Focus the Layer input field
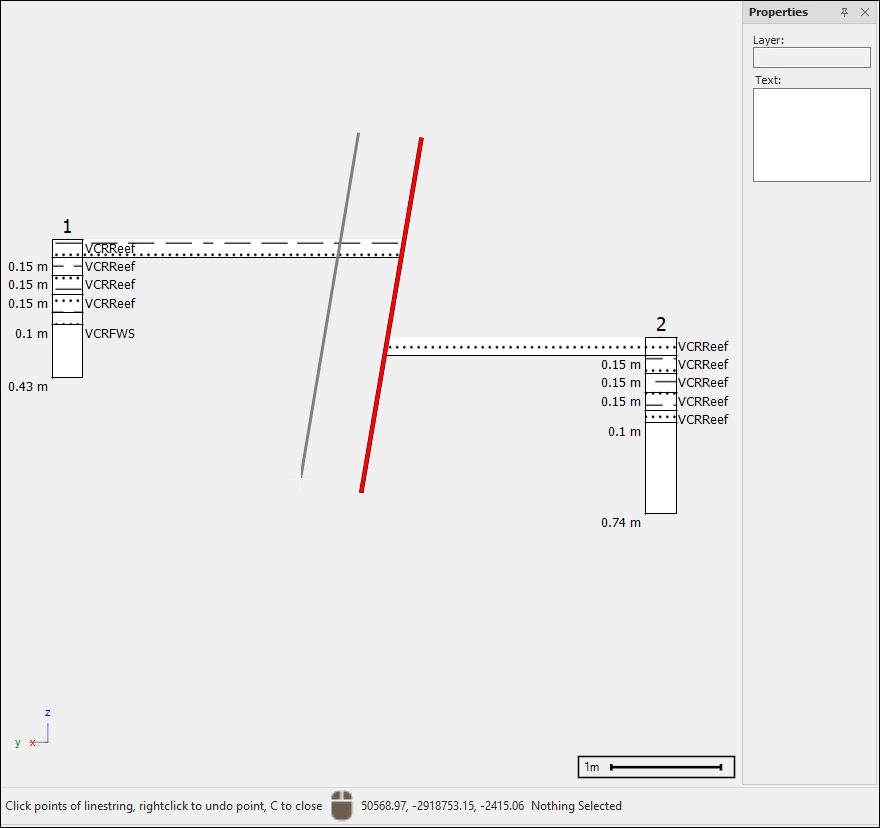Screen dimensions: 880x828 click(811, 58)
